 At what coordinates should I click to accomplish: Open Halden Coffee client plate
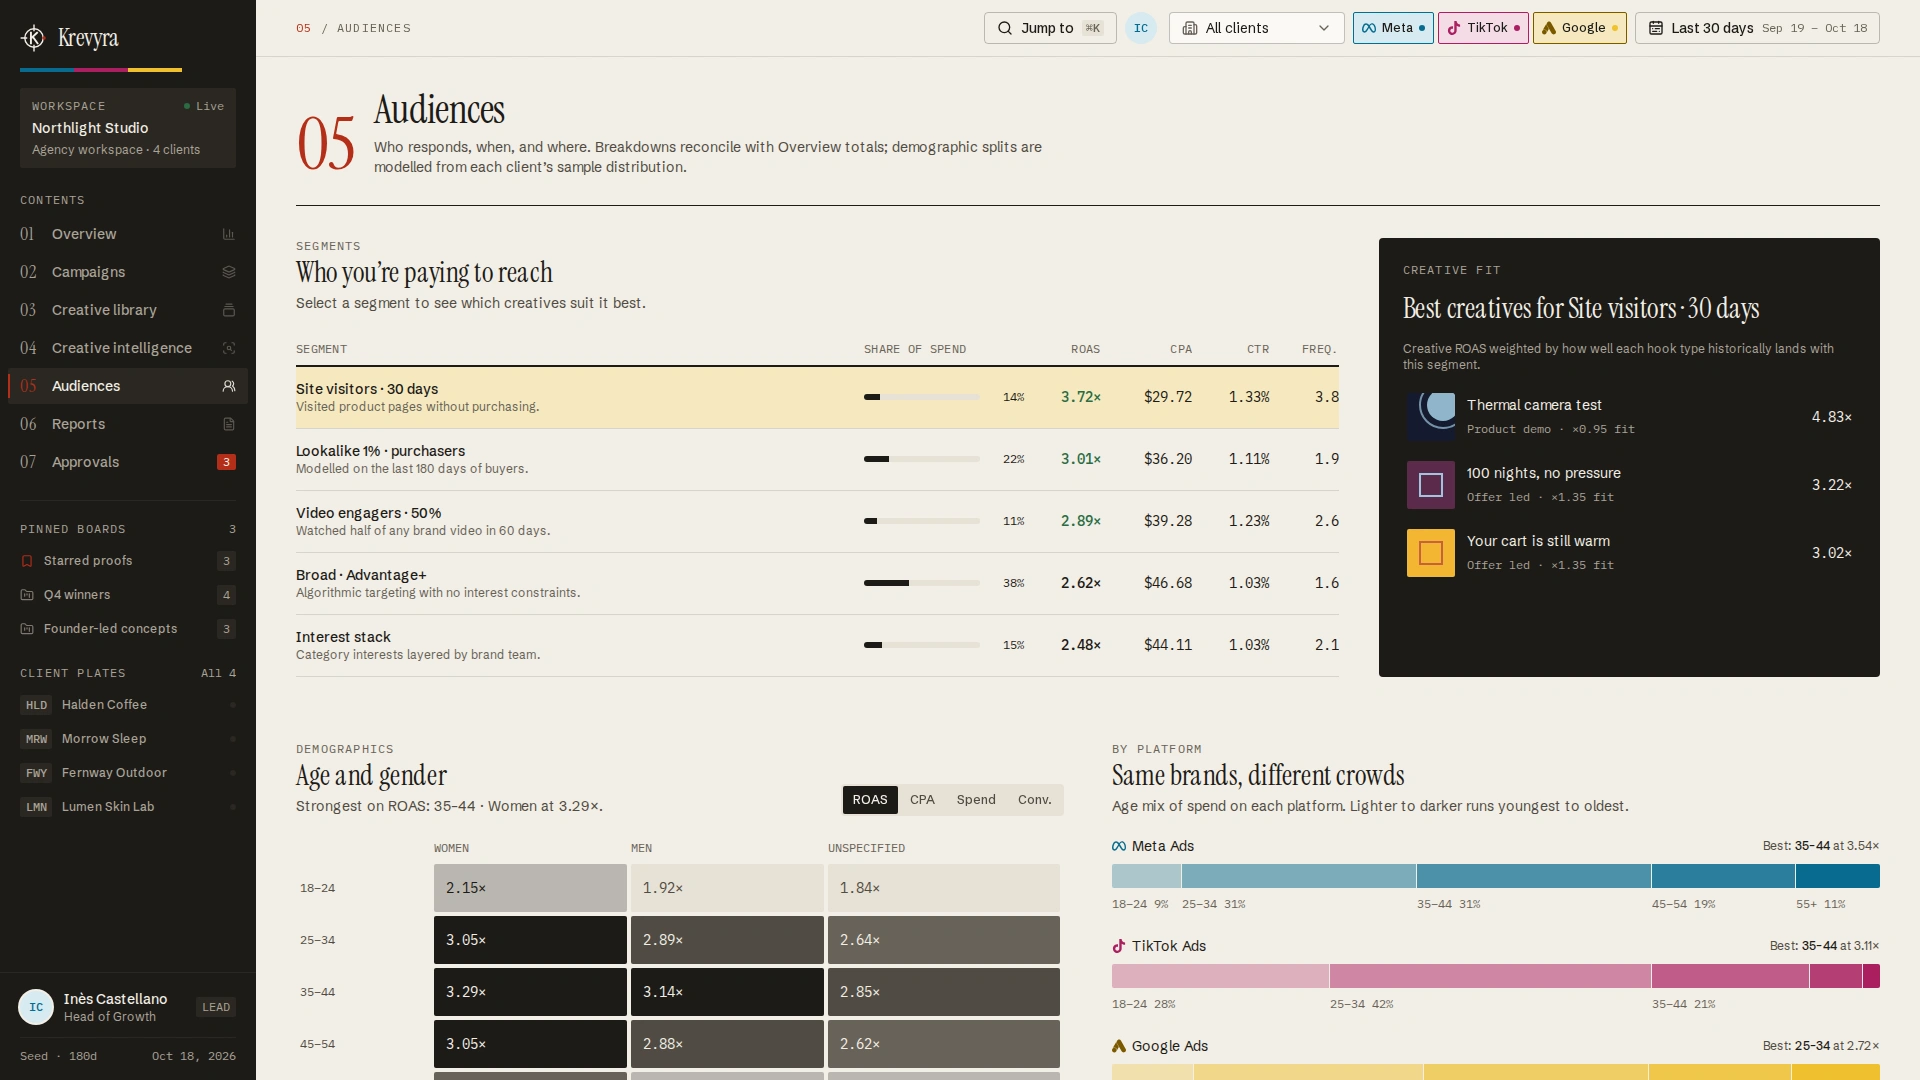[128, 705]
